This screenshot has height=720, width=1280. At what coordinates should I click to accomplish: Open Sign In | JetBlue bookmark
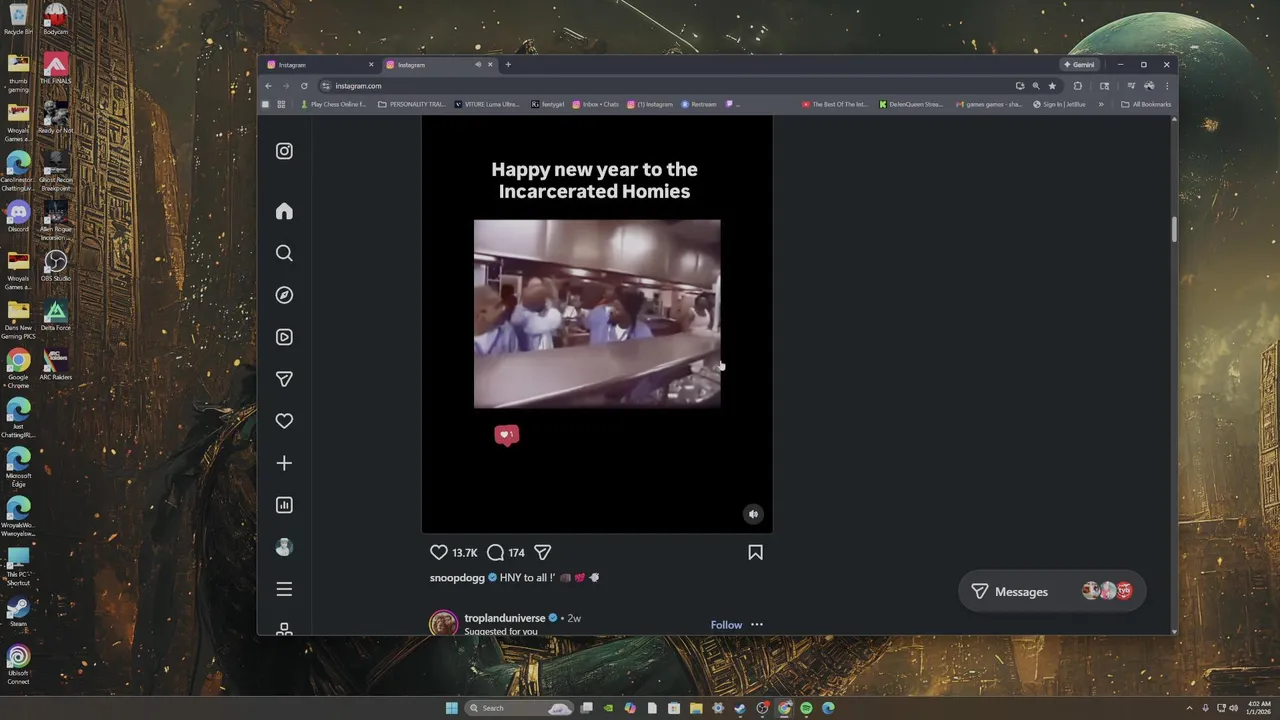tap(1060, 104)
